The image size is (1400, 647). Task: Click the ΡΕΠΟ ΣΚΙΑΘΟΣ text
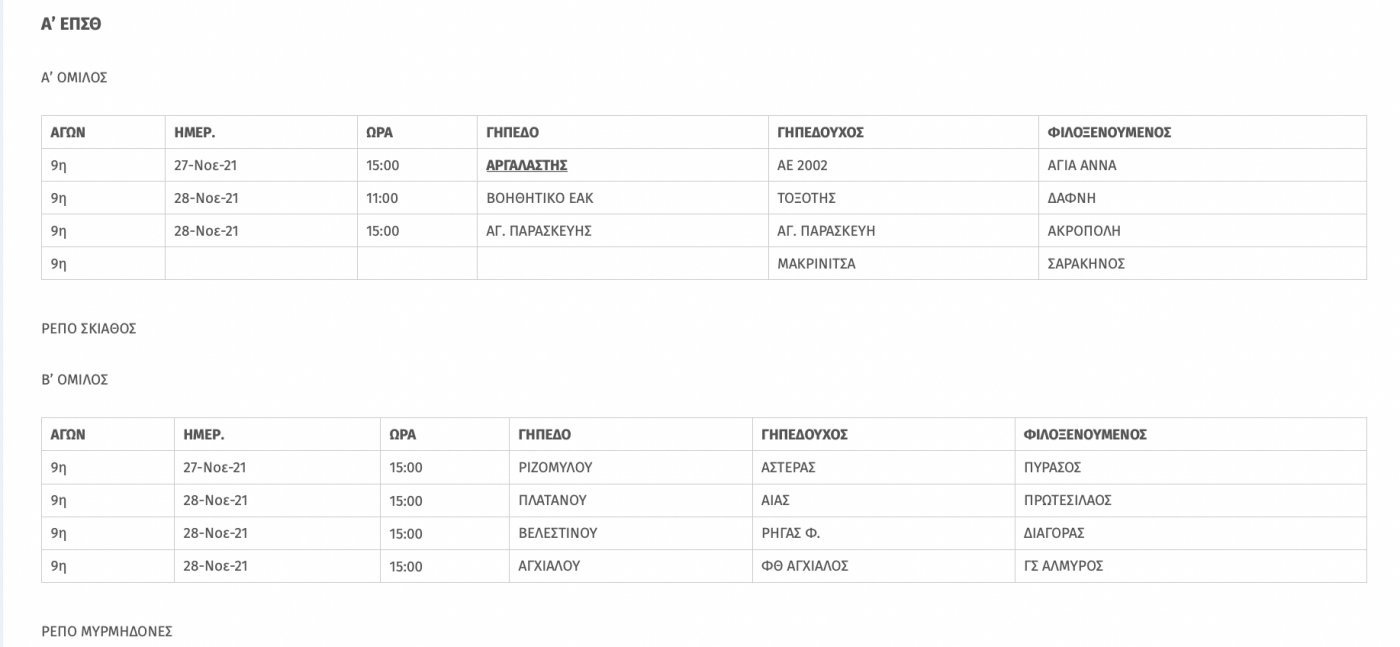click(88, 328)
